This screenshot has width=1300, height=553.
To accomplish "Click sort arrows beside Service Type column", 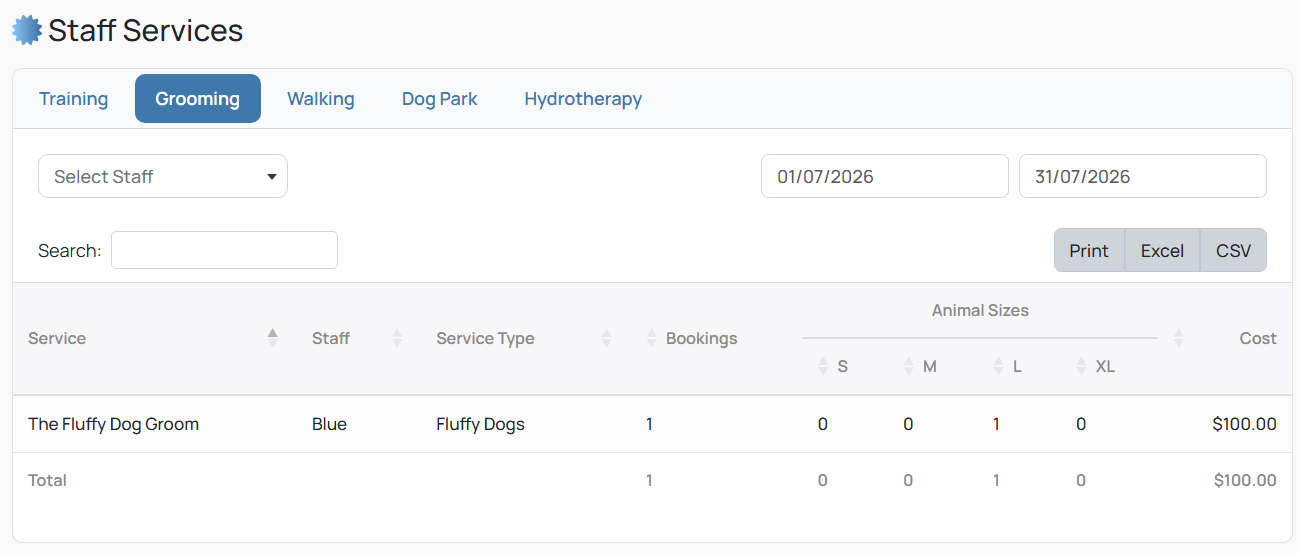I will point(606,338).
